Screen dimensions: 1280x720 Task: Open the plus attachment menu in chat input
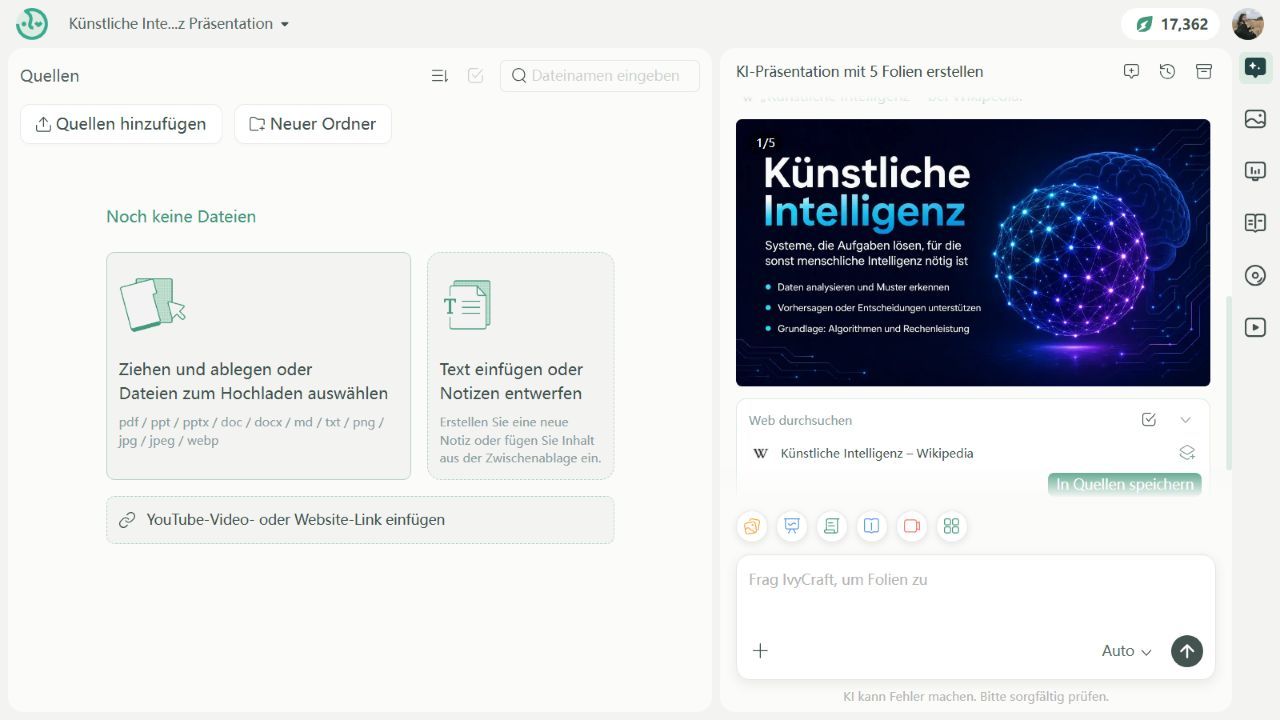point(760,651)
